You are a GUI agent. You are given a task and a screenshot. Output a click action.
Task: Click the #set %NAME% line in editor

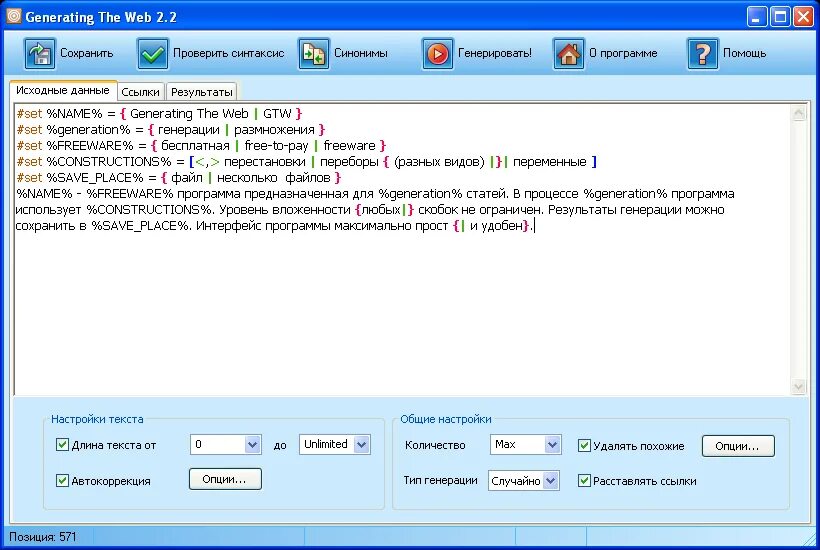pyautogui.click(x=159, y=113)
